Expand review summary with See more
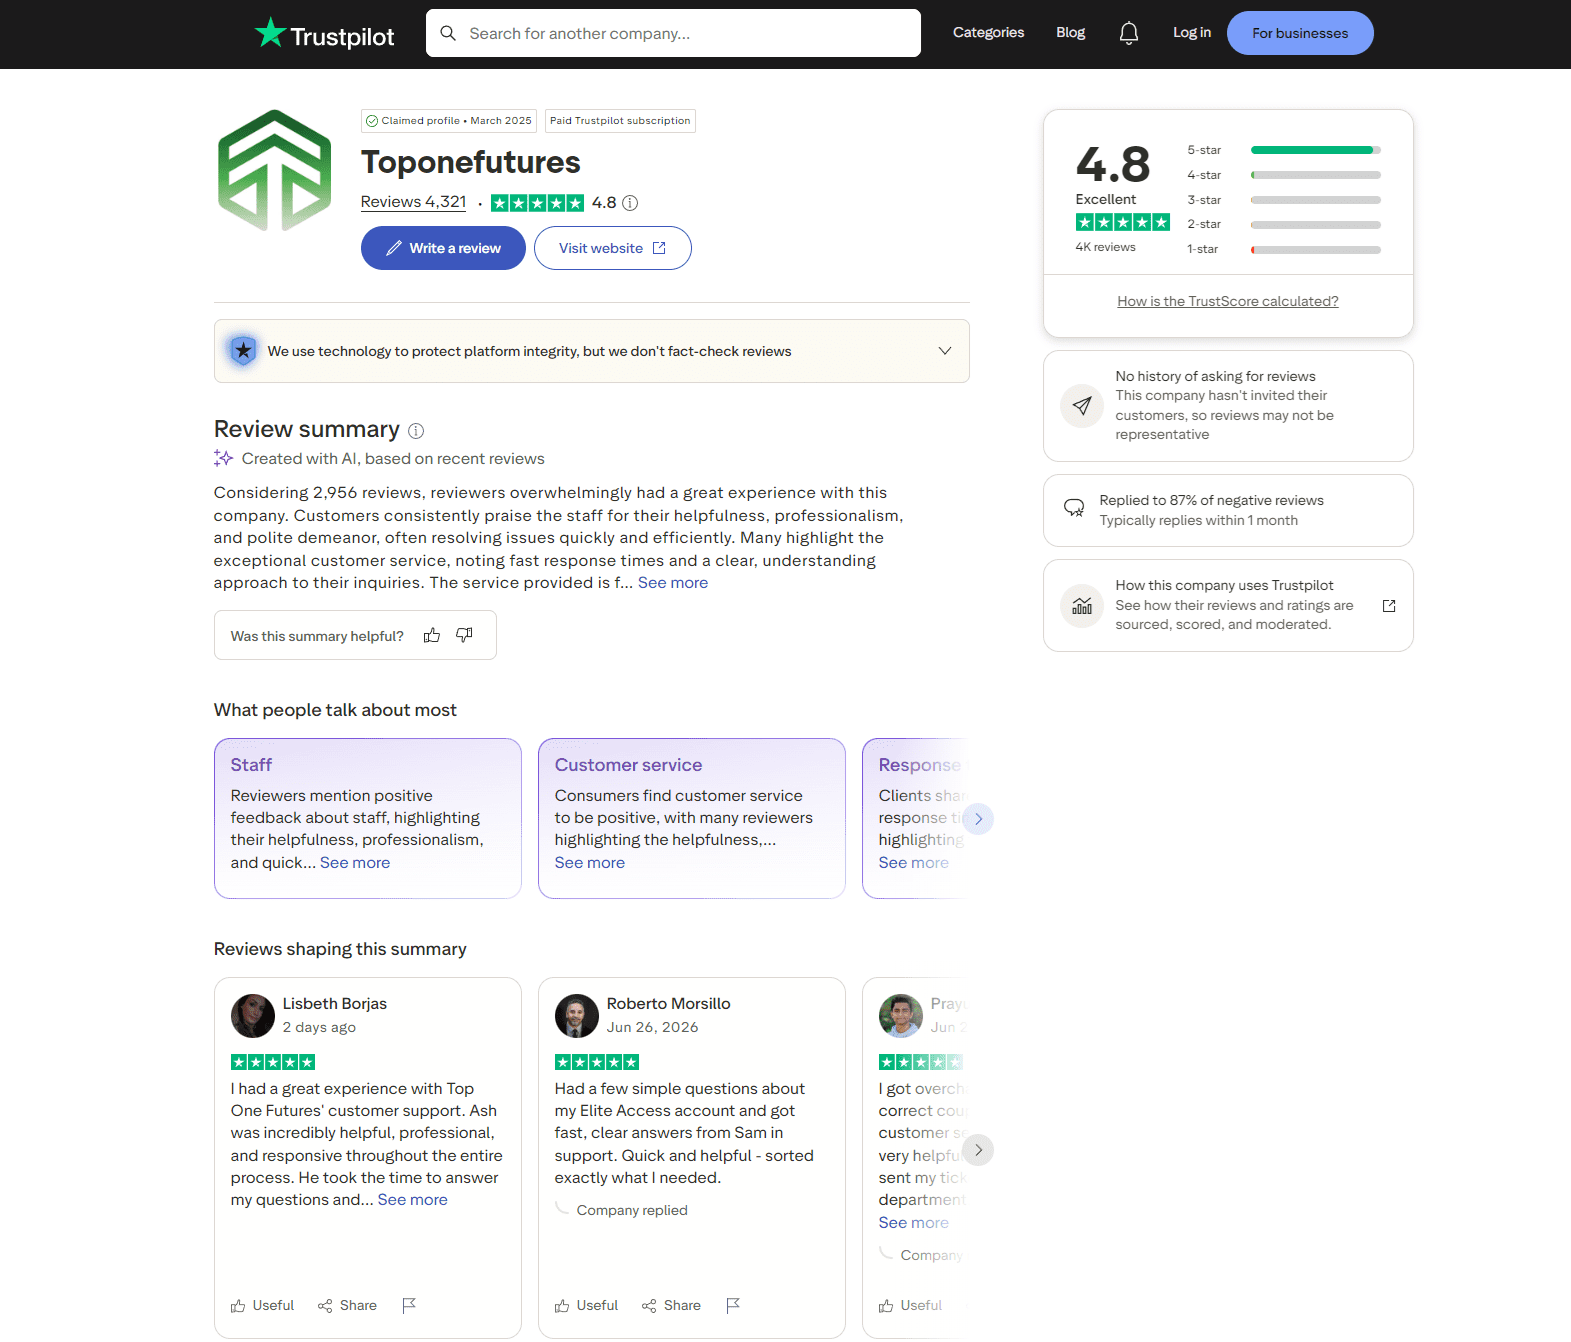The height and width of the screenshot is (1342, 1571). pyautogui.click(x=673, y=583)
